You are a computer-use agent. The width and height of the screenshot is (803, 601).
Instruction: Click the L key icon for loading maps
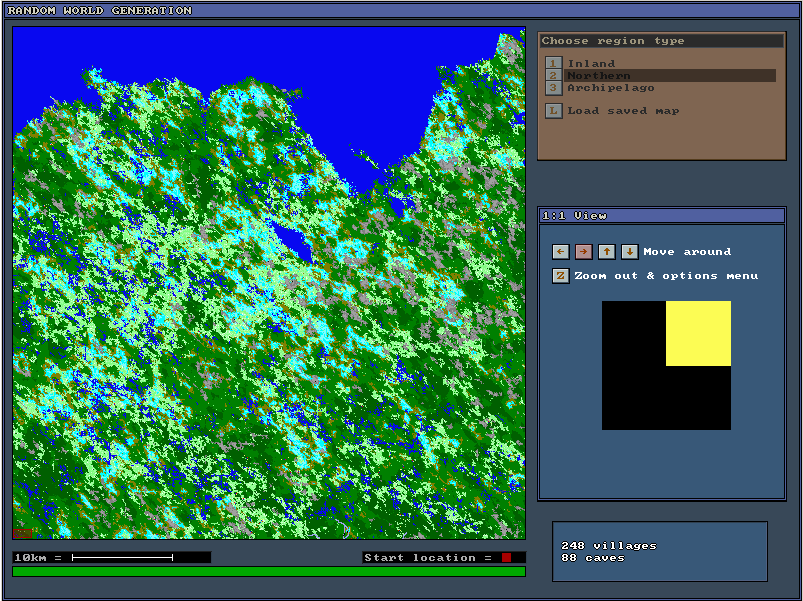coord(553,111)
